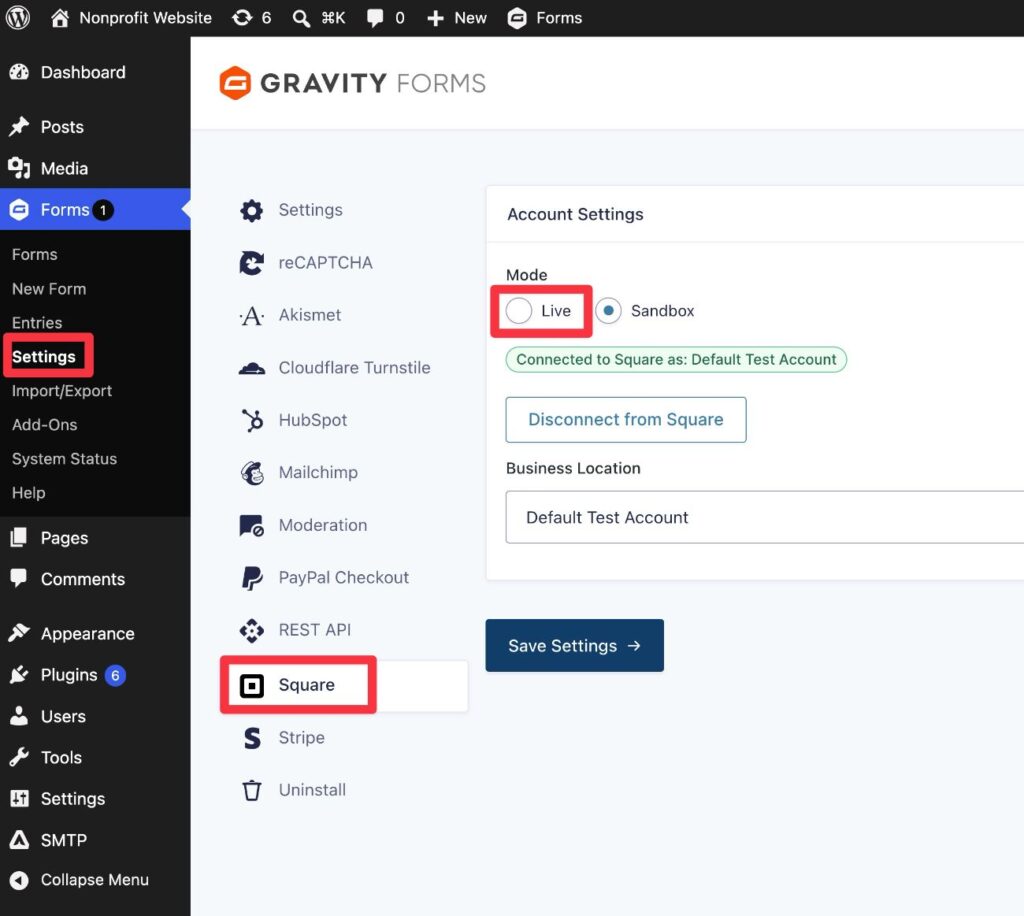Screen dimensions: 1024x916
Task: Click the Business Location label
Action: tap(573, 468)
